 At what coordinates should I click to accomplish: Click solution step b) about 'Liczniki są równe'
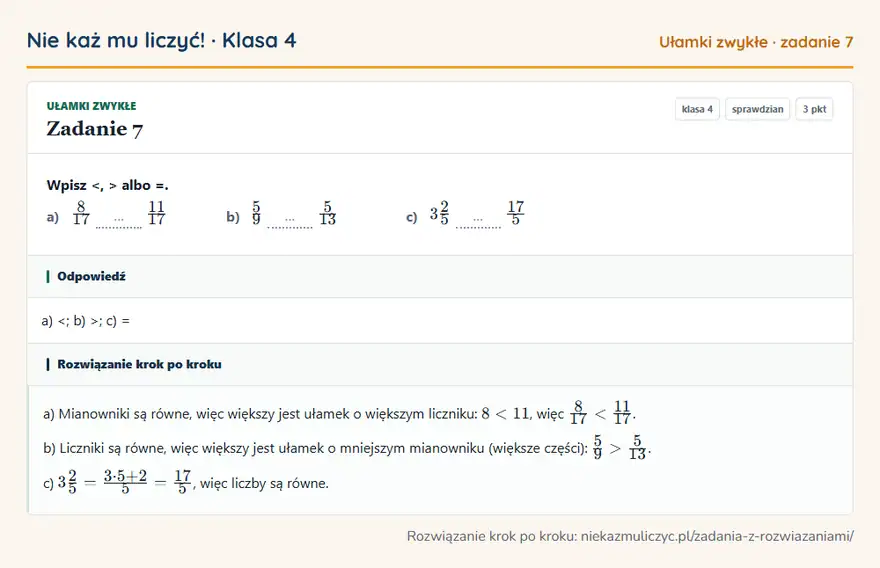click(x=347, y=448)
